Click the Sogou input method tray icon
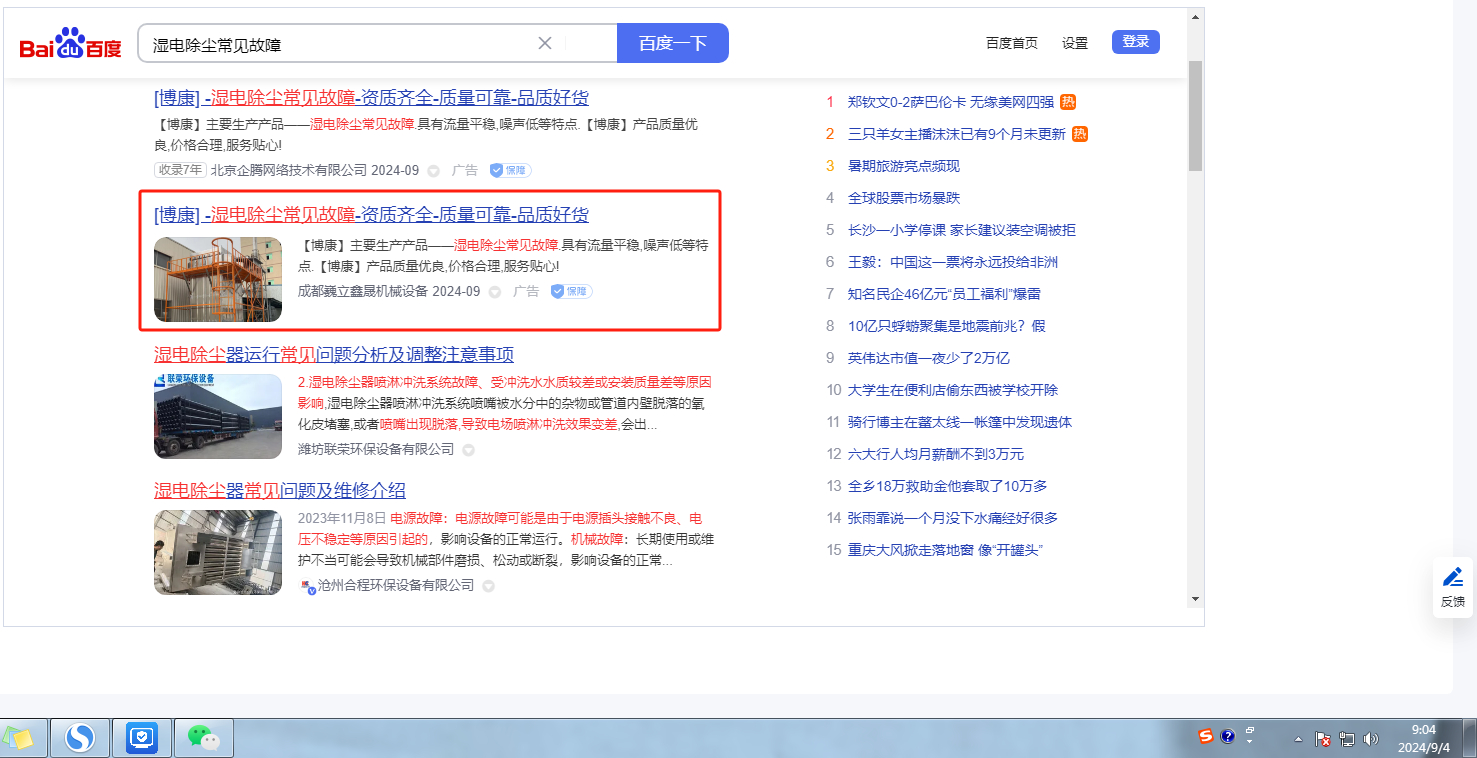This screenshot has height=758, width=1477. pyautogui.click(x=1206, y=737)
